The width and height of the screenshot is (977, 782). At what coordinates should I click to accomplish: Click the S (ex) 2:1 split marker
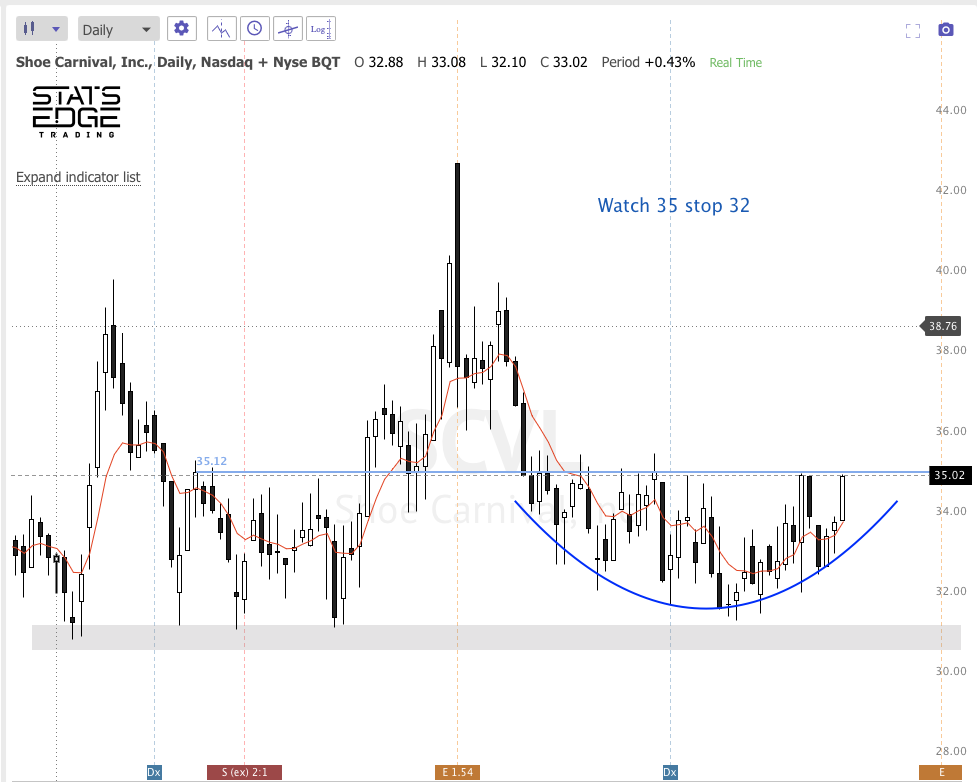243,772
